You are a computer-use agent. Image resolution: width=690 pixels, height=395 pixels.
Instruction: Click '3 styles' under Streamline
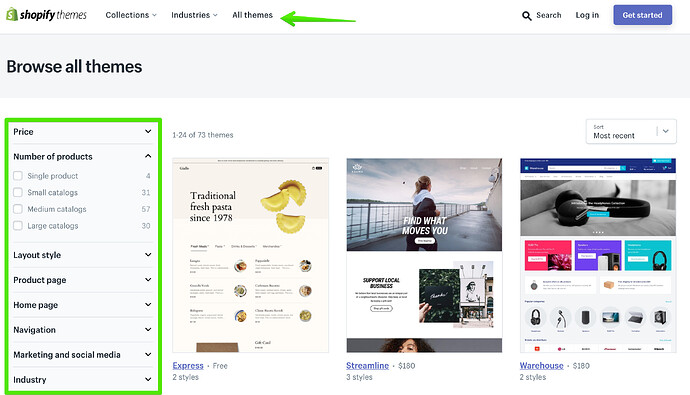coord(359,377)
